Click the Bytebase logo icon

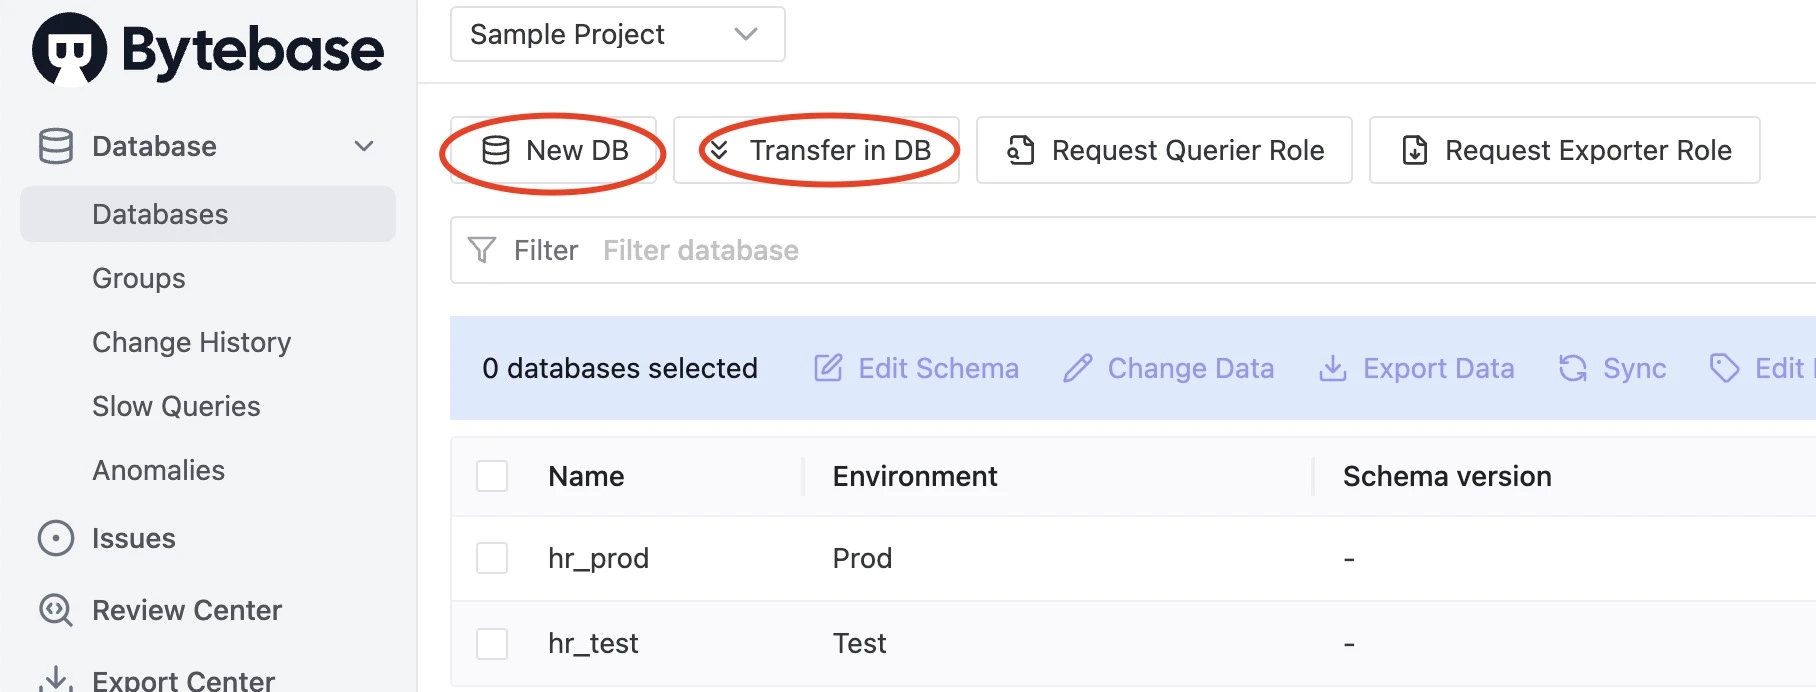pyautogui.click(x=69, y=49)
